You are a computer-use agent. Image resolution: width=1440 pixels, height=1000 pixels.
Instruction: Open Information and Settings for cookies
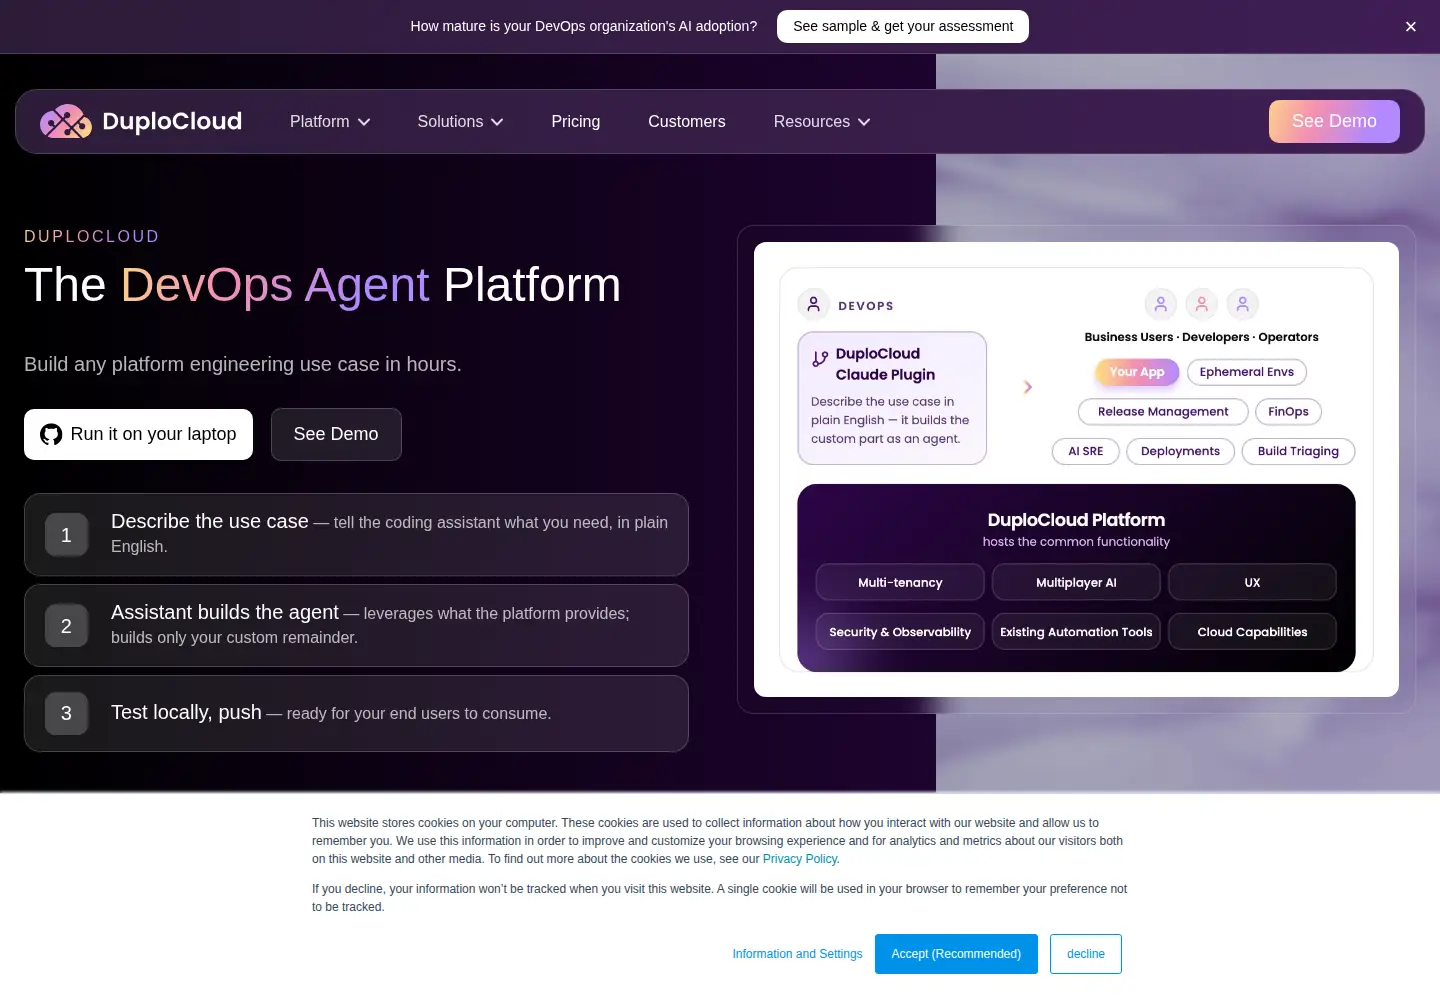point(797,954)
